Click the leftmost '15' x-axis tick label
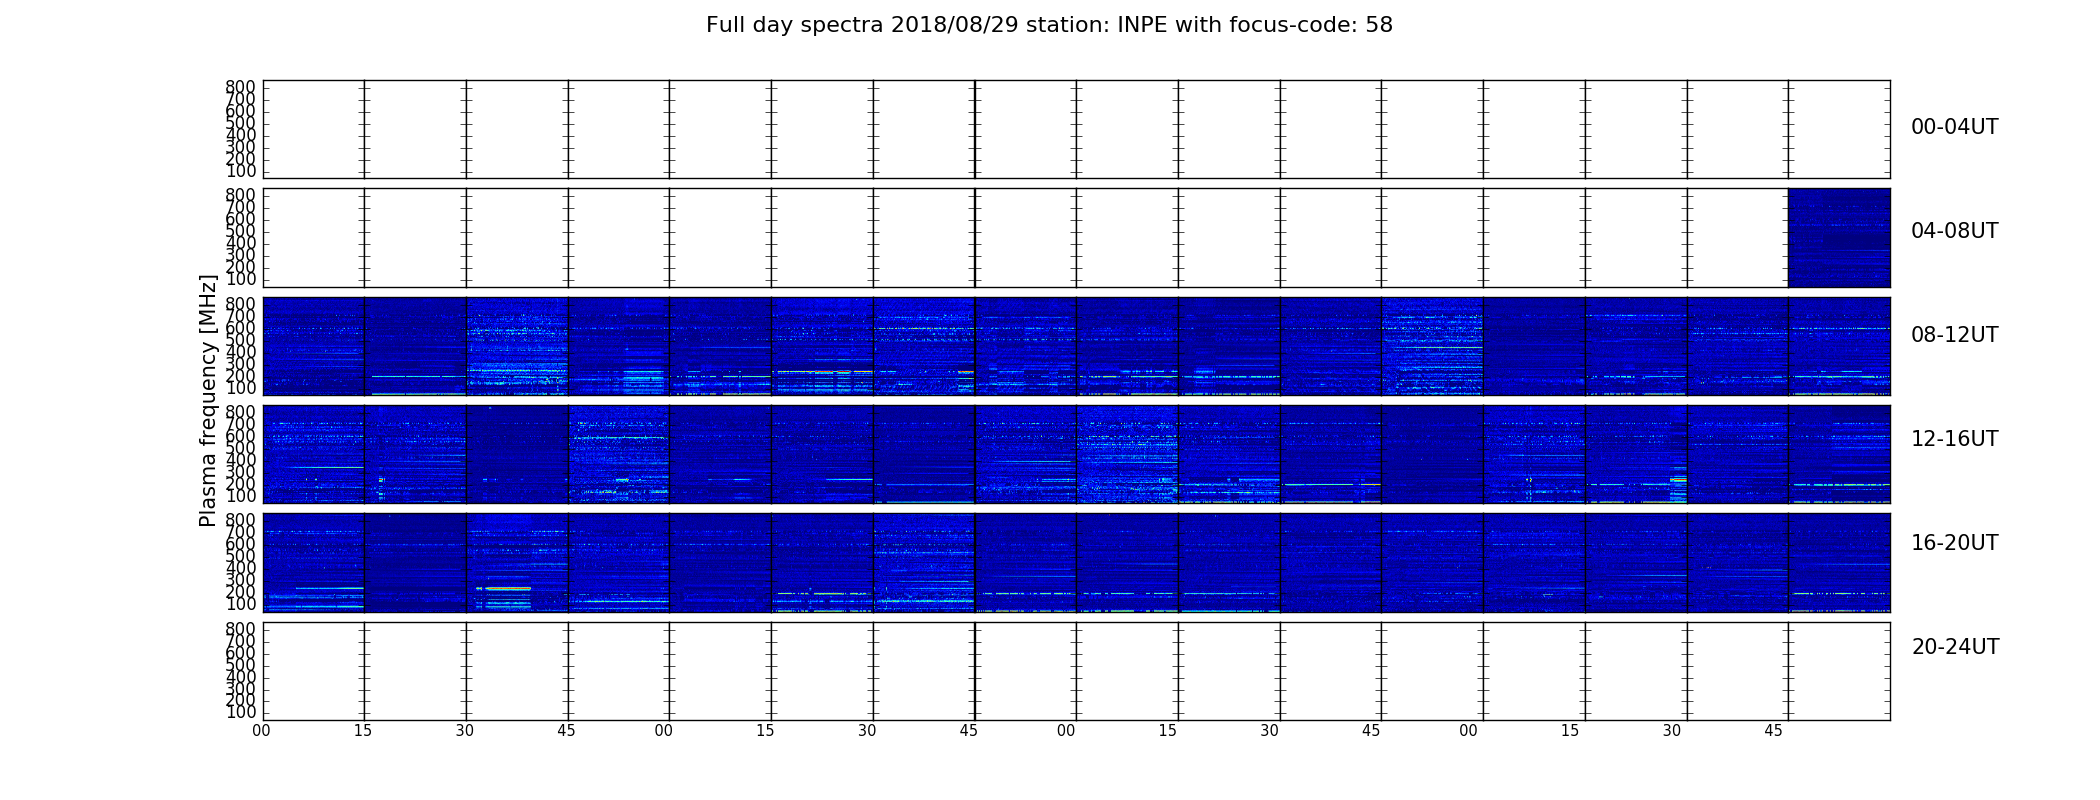The width and height of the screenshot is (2100, 800). pos(363,731)
